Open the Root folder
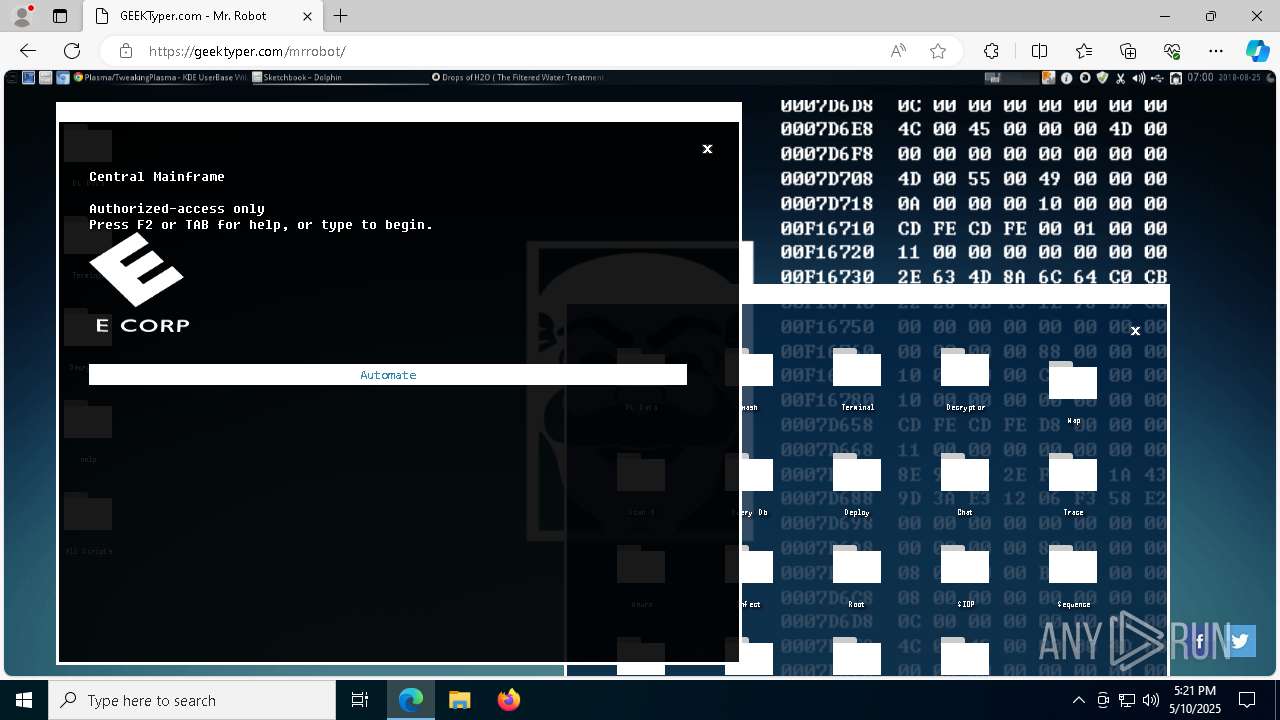 (x=857, y=577)
